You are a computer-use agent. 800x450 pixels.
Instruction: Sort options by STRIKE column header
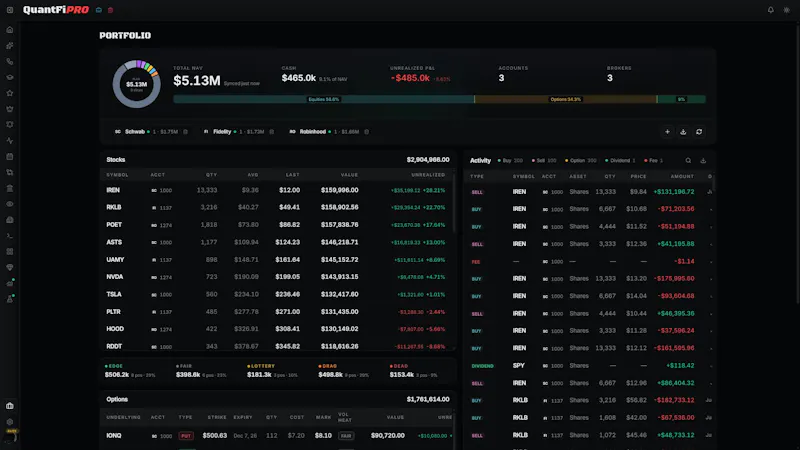pos(217,417)
